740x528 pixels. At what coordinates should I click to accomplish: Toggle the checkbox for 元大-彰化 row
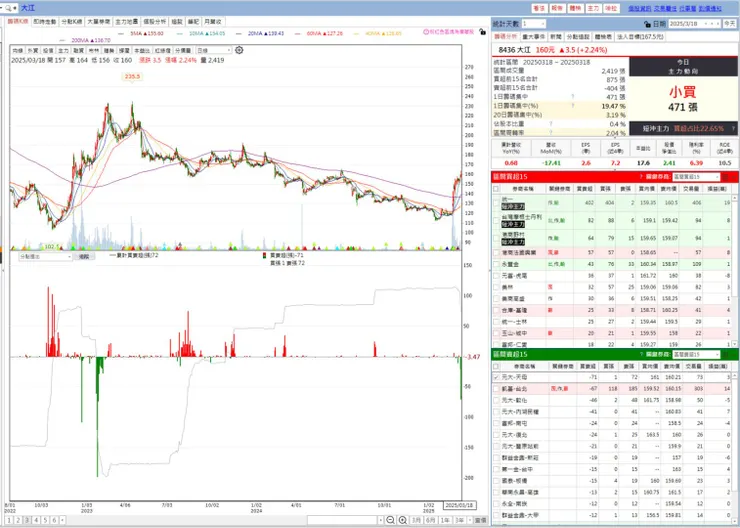click(x=496, y=401)
